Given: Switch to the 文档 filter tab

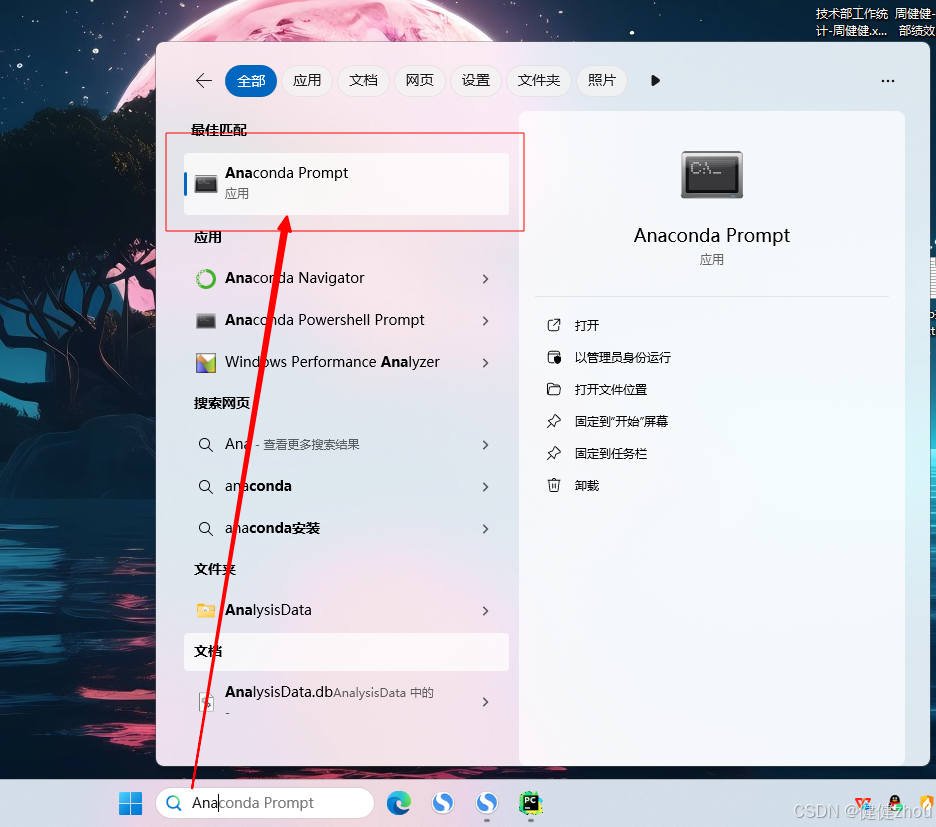Looking at the screenshot, I should (x=363, y=81).
